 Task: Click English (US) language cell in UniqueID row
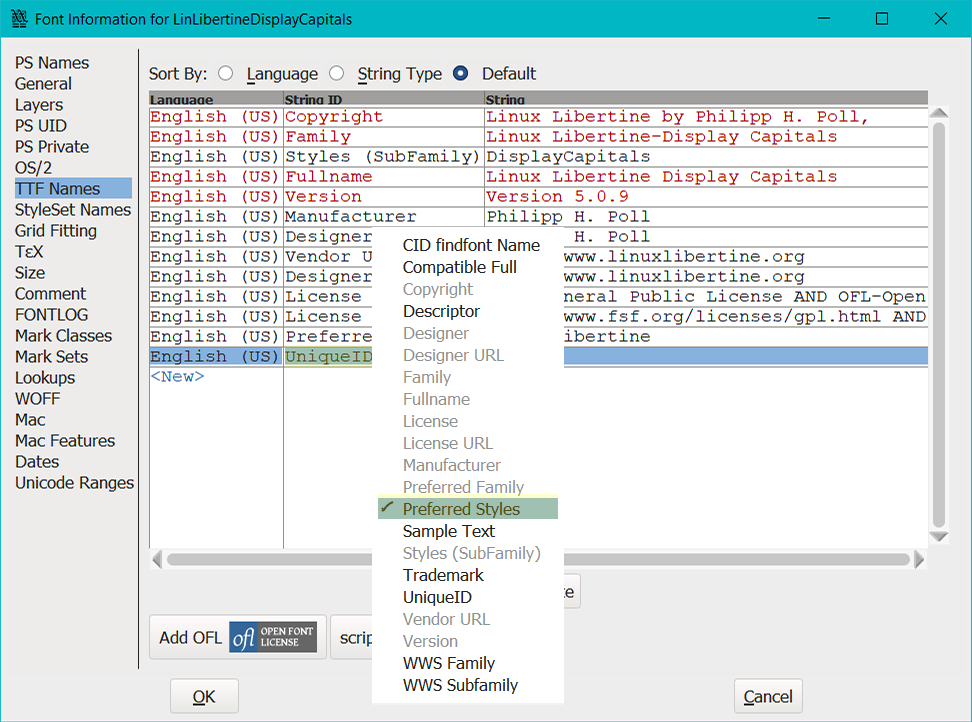216,356
